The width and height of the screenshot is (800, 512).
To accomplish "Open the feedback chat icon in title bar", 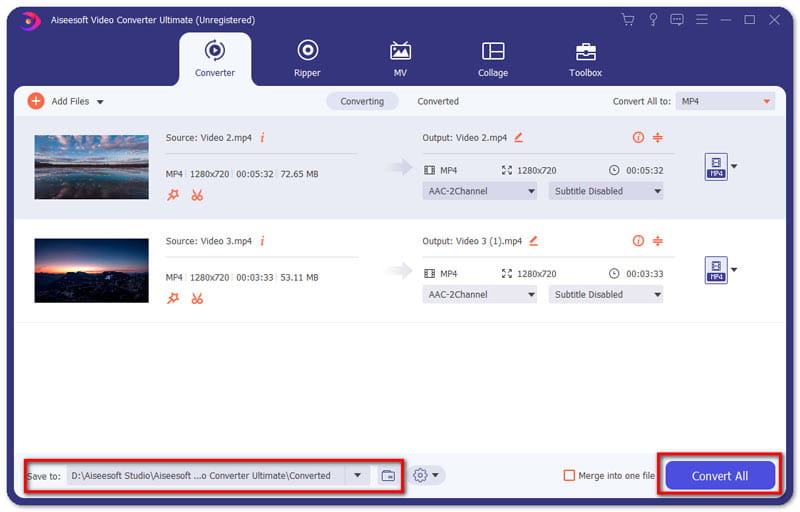I will pyautogui.click(x=677, y=20).
